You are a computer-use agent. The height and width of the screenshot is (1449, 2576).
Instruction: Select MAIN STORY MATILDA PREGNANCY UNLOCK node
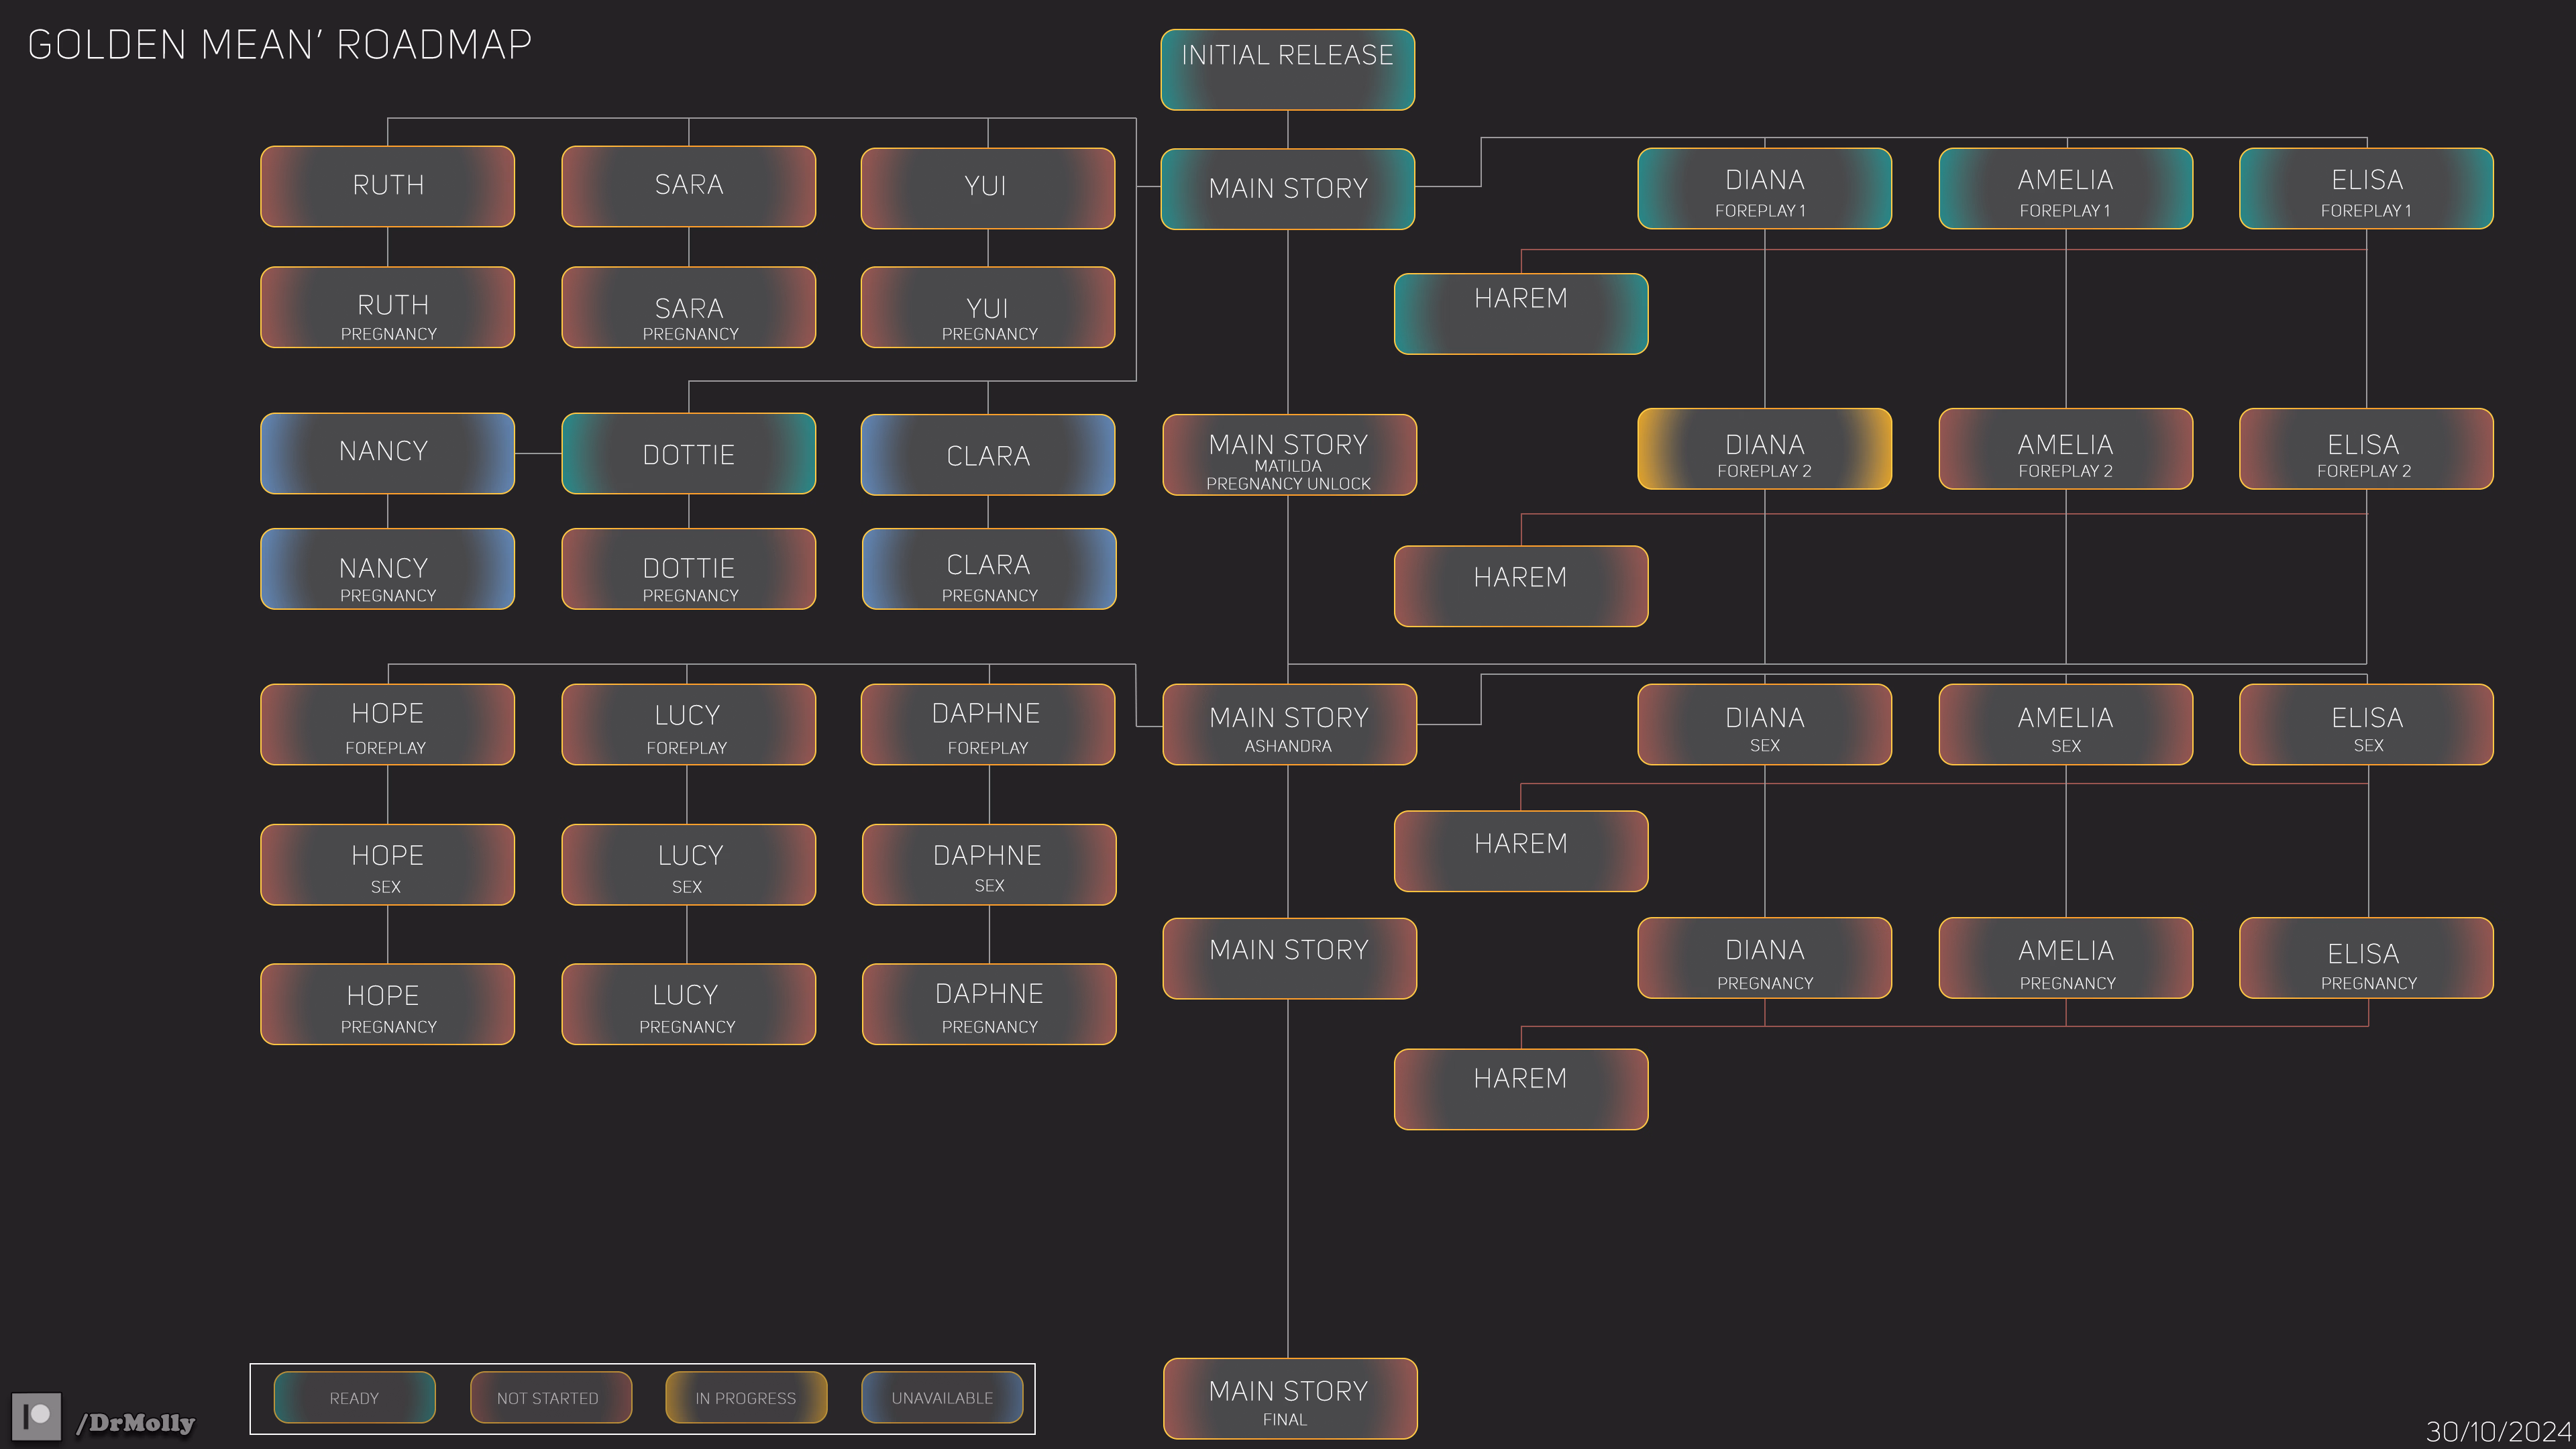[1289, 455]
